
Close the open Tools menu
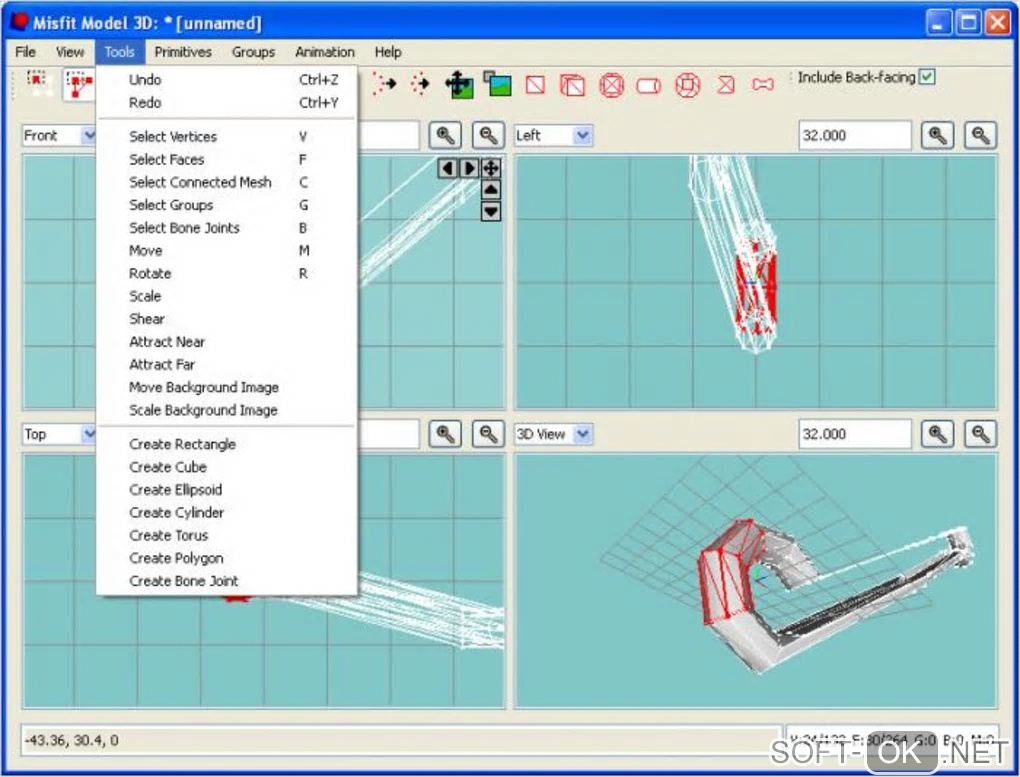[119, 52]
